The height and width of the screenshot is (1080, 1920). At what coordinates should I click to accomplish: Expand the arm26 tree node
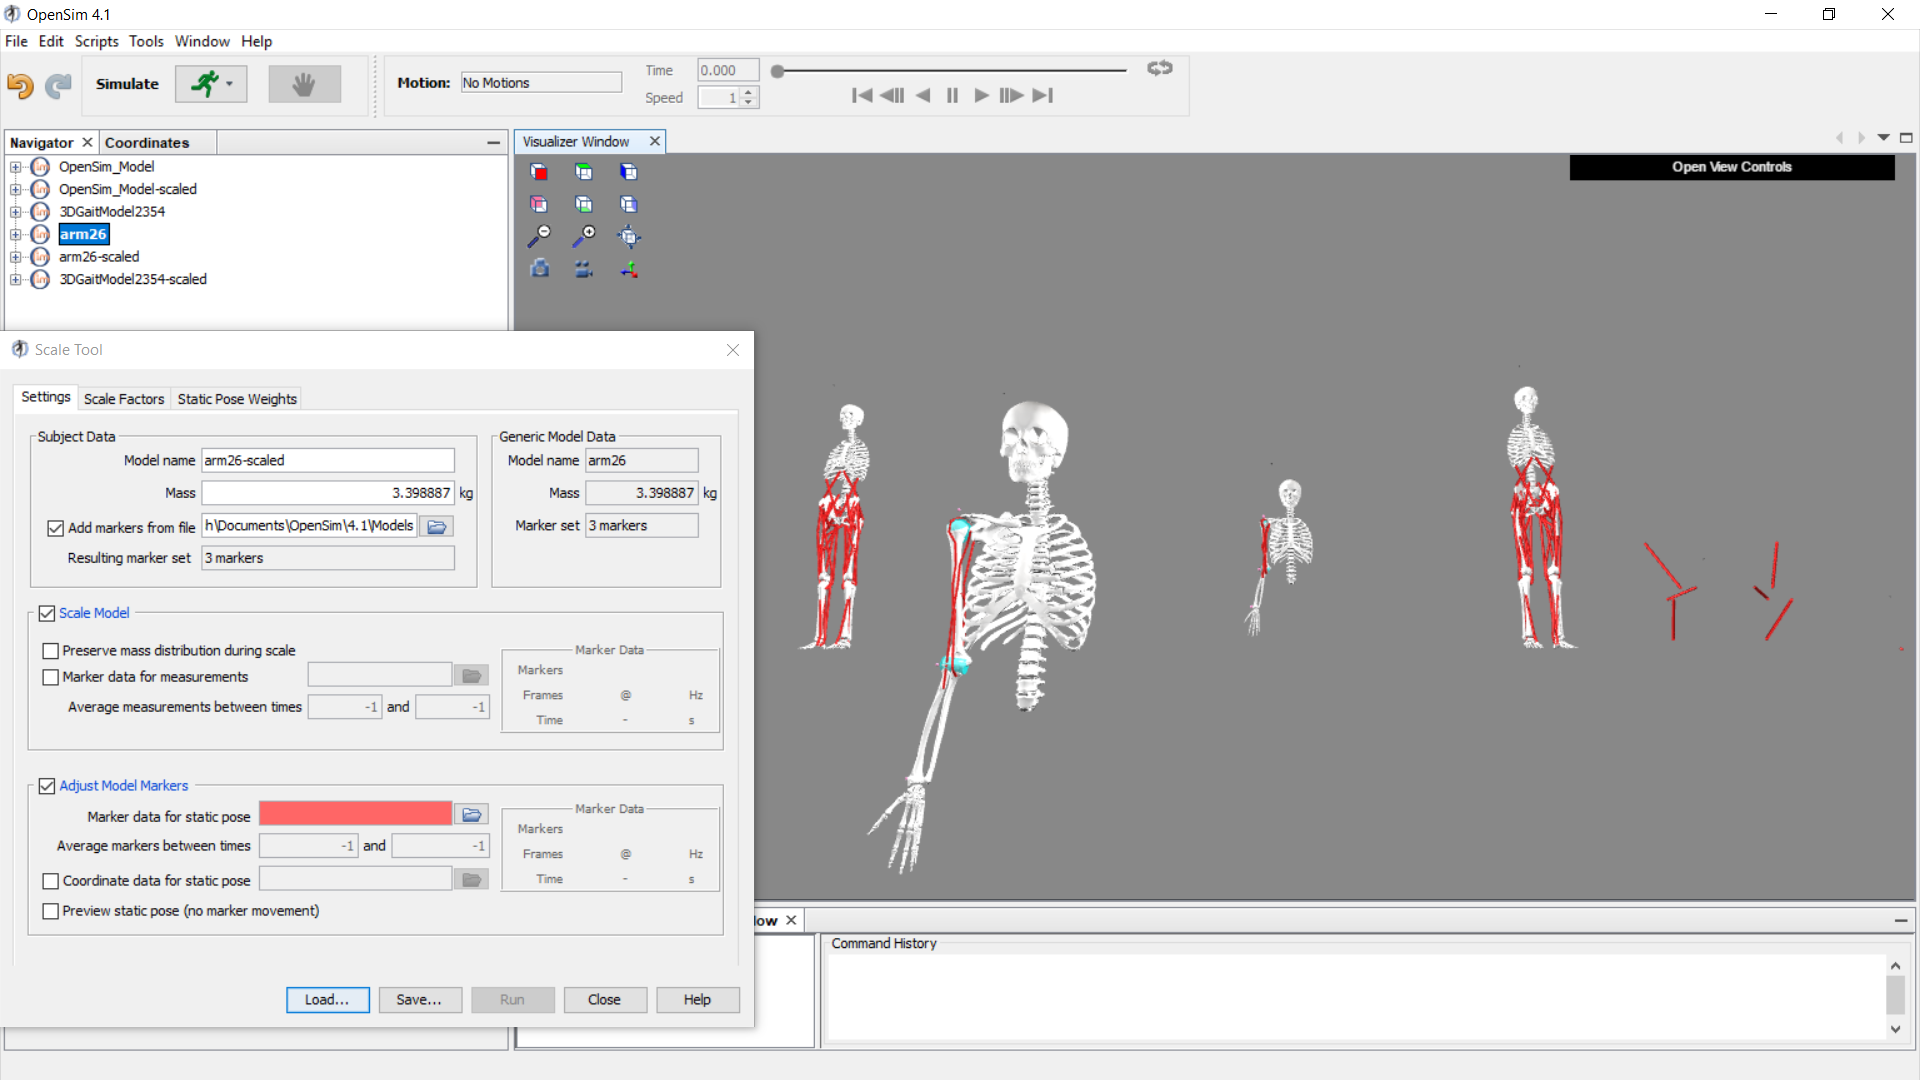[x=16, y=234]
